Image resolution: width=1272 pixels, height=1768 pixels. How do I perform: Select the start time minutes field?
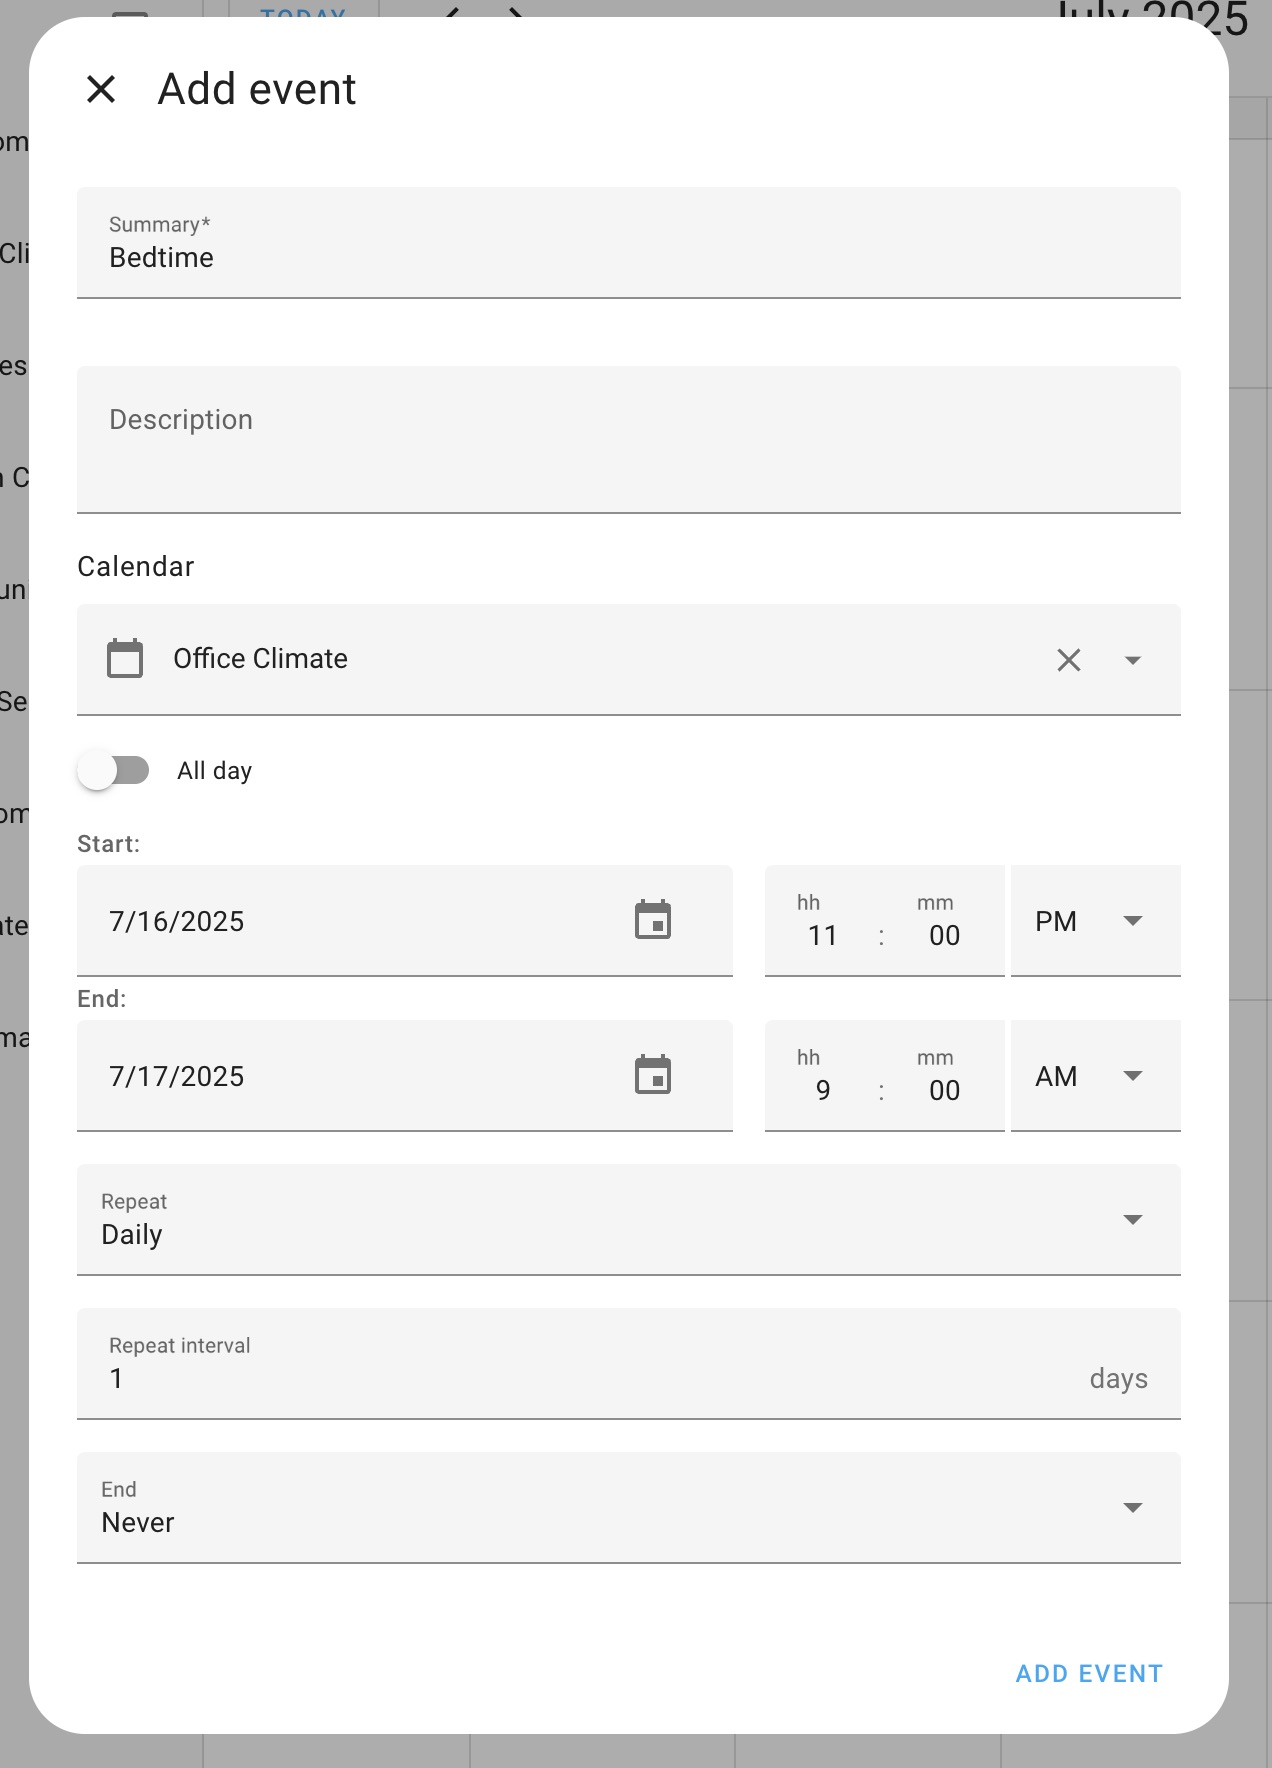pos(944,935)
